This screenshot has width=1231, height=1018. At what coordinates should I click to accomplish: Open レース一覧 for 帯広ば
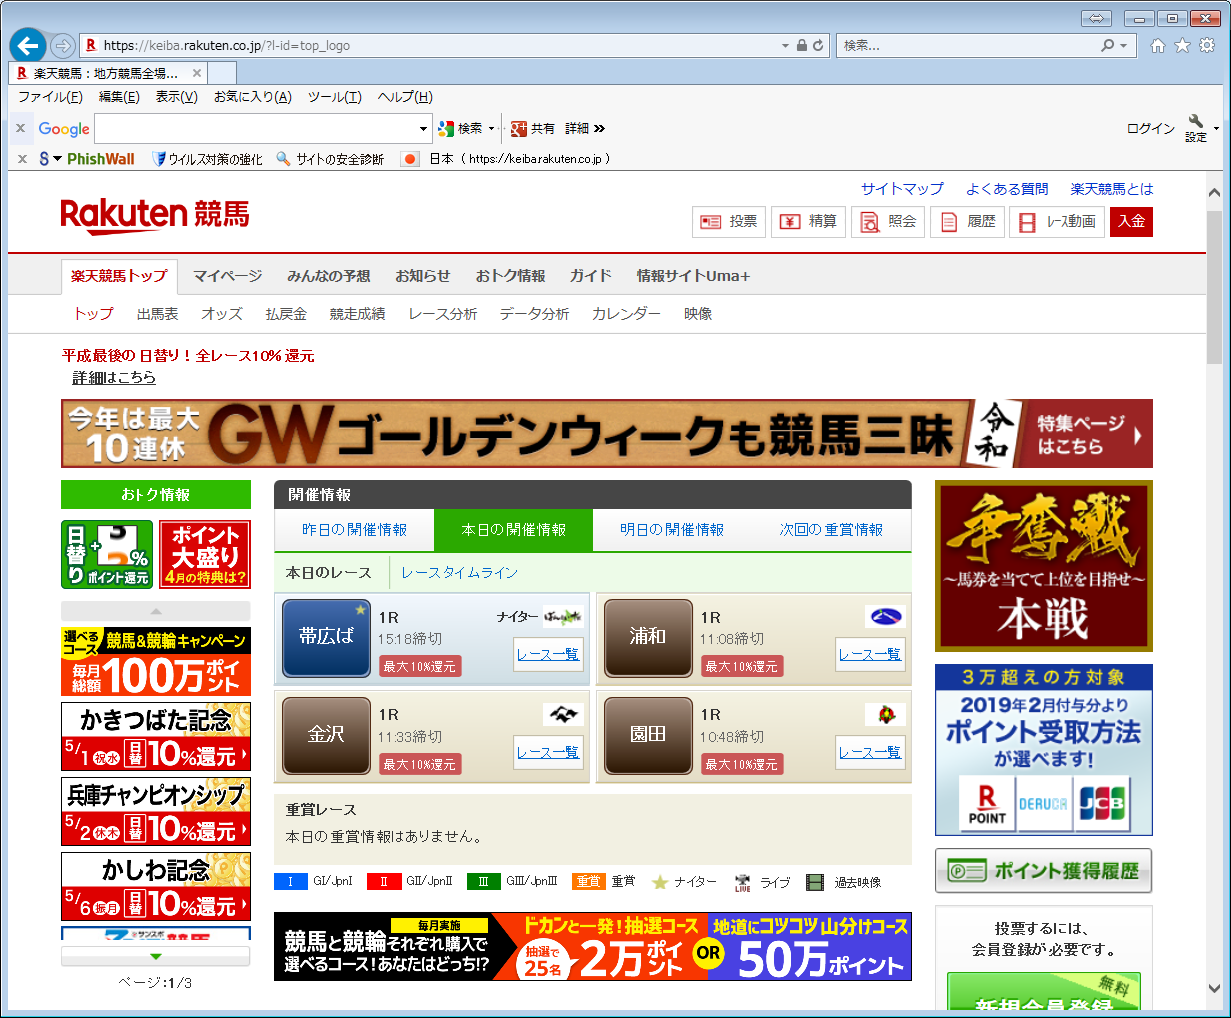548,654
